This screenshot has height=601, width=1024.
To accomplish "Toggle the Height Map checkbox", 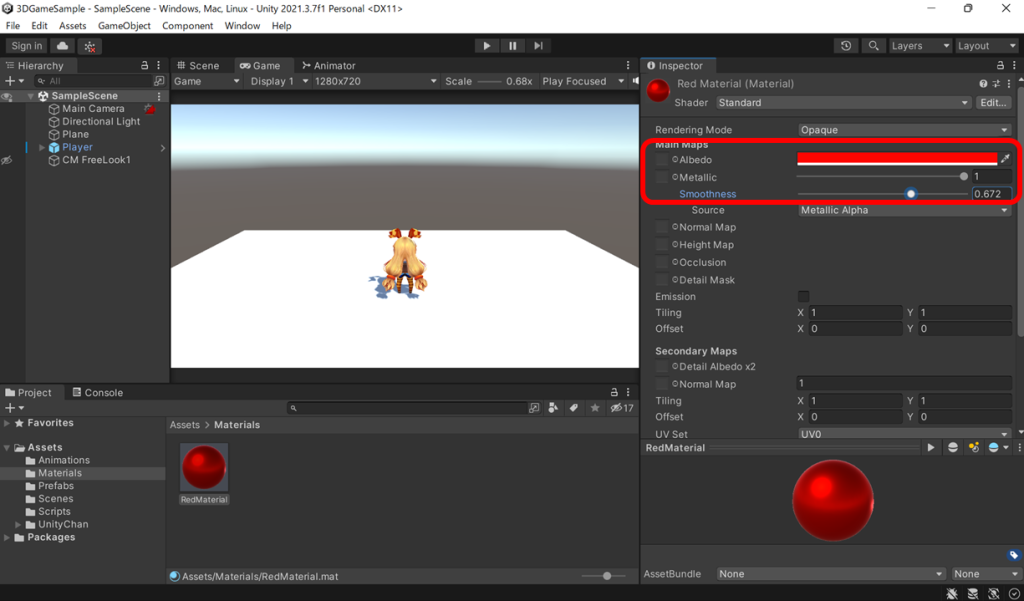I will click(660, 244).
